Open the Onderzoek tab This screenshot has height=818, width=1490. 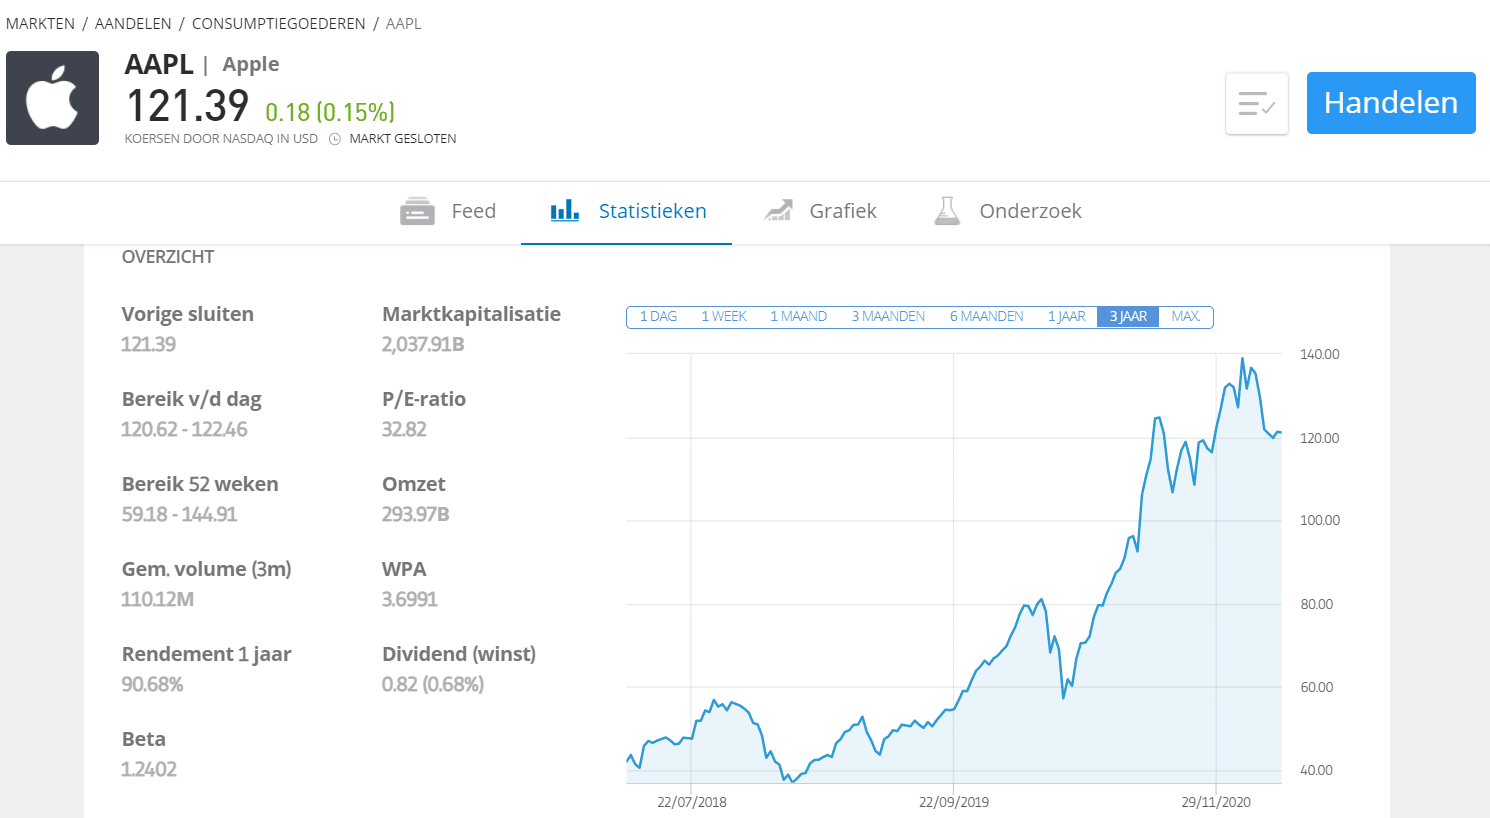click(1007, 211)
